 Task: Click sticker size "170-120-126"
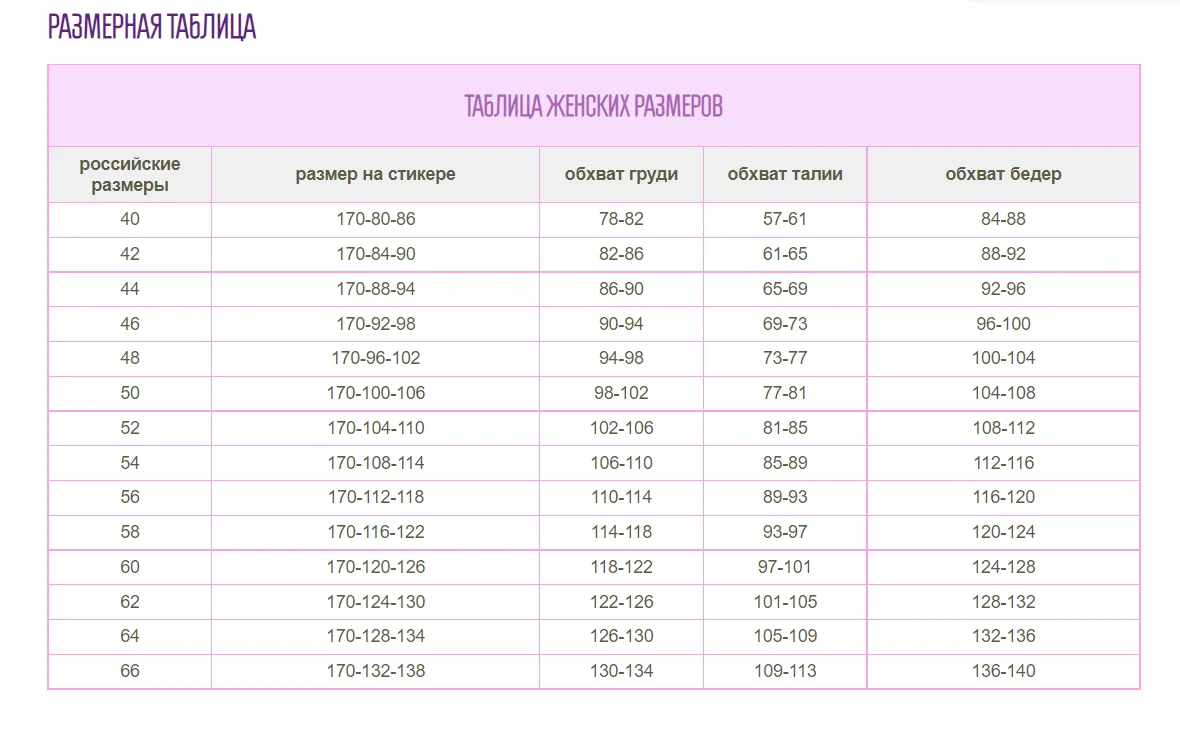click(376, 567)
